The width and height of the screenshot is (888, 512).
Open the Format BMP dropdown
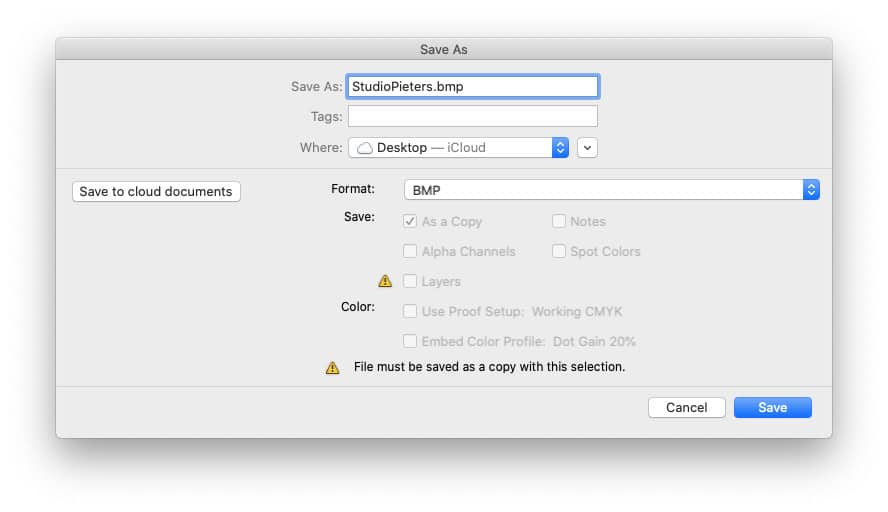pyautogui.click(x=612, y=190)
